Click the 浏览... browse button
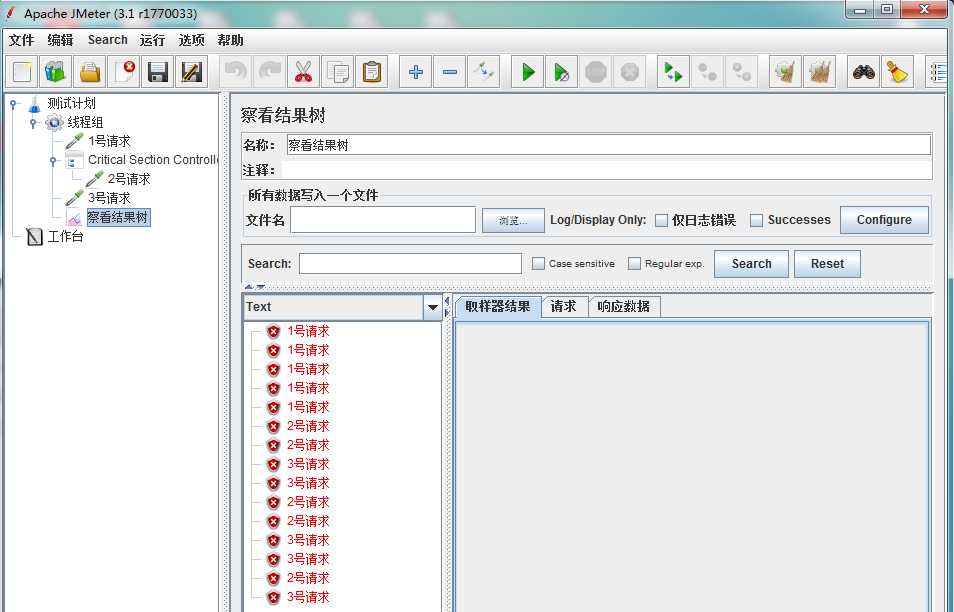Screen dimensions: 954x612 click(x=513, y=220)
